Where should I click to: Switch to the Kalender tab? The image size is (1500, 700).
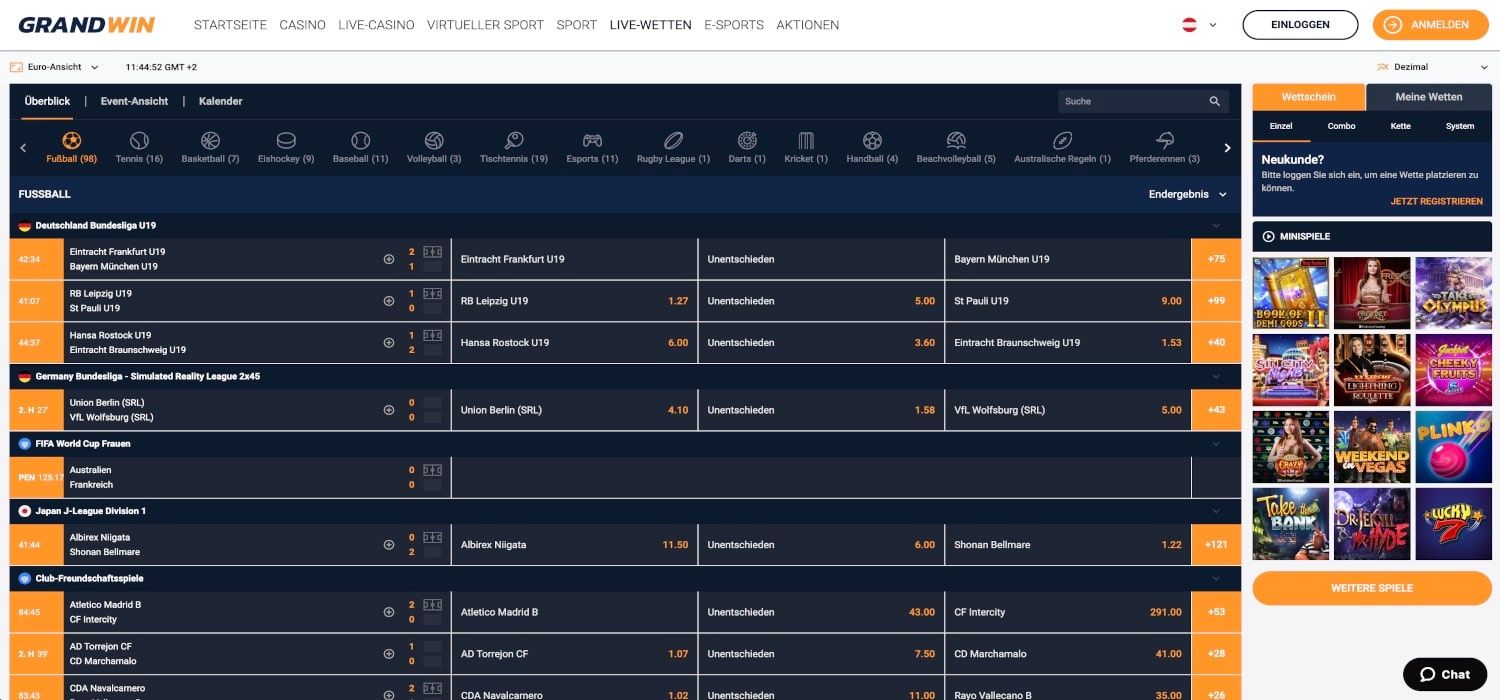click(x=220, y=101)
